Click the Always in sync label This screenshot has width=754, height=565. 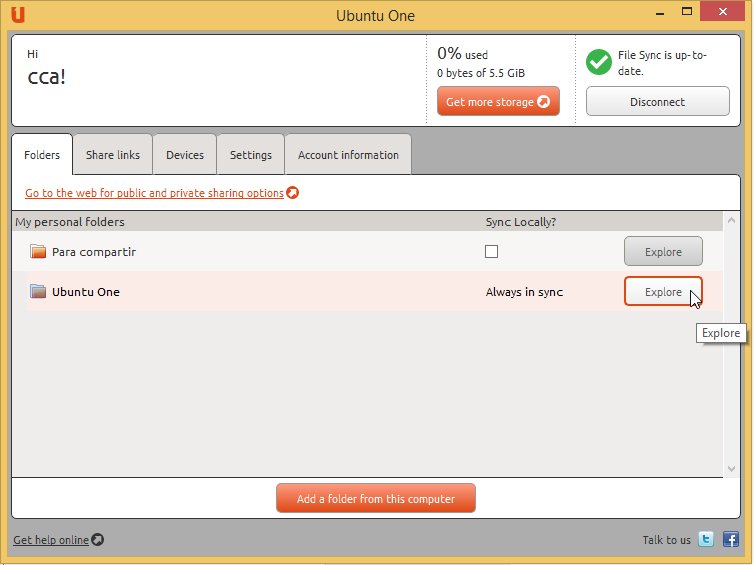(x=524, y=292)
